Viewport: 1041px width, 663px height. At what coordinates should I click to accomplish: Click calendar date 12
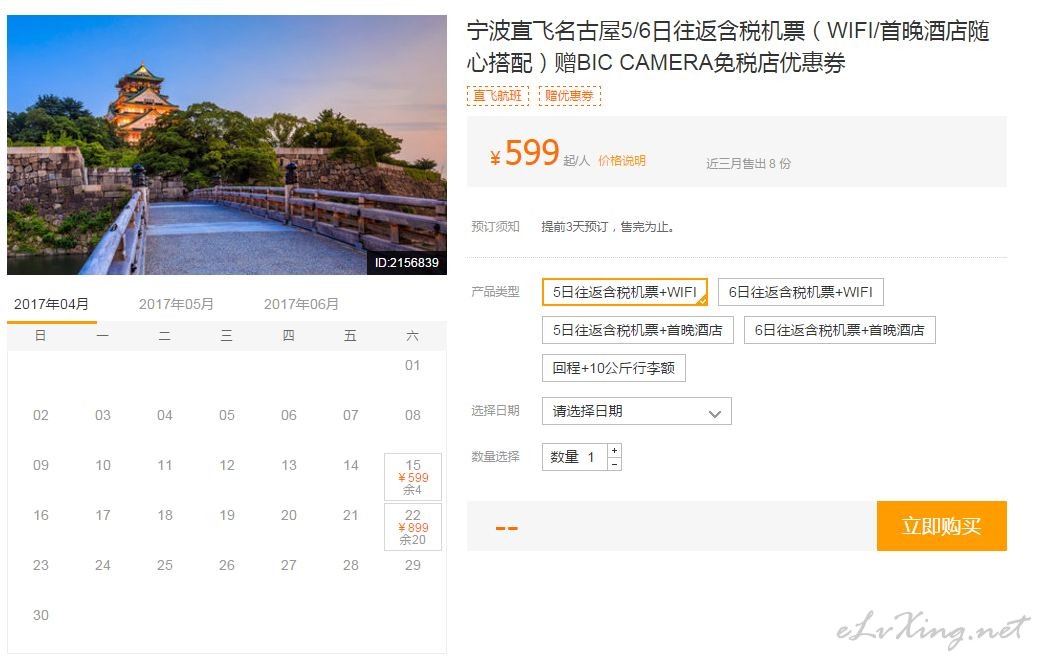tap(226, 465)
